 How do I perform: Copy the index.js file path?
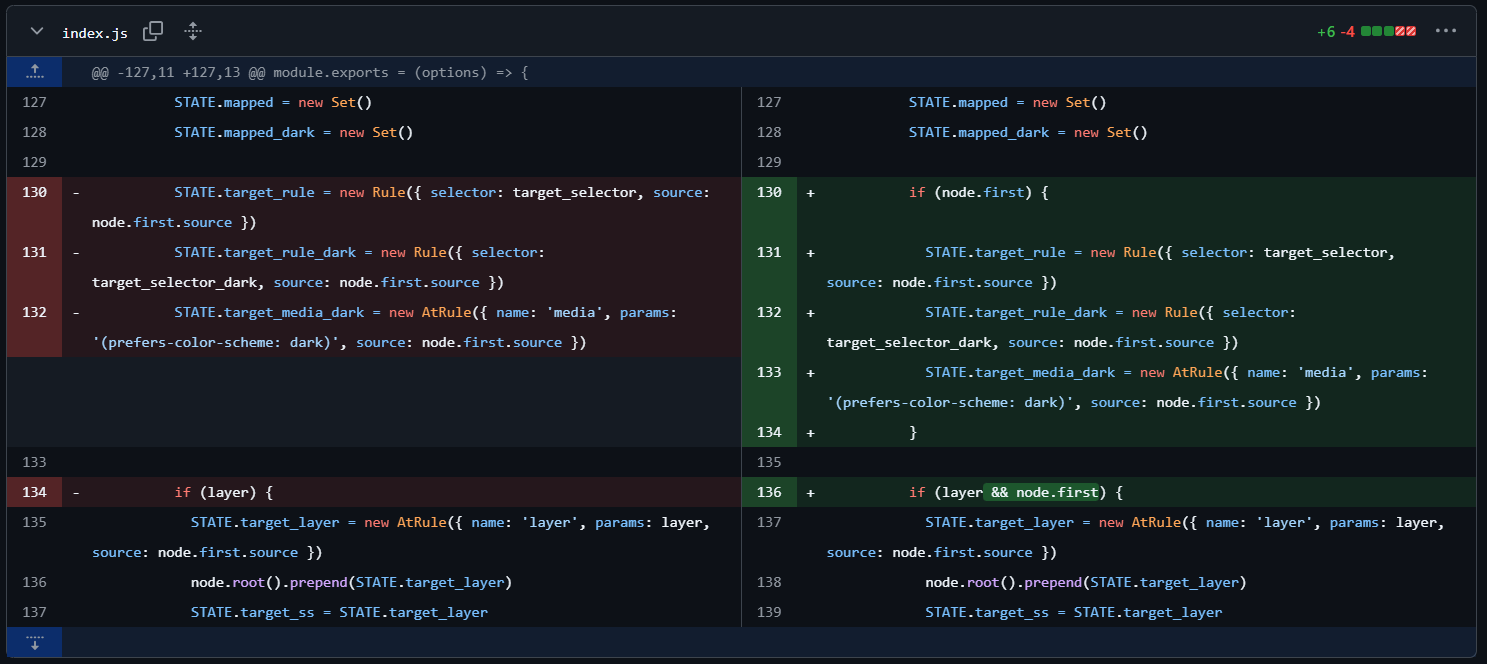click(x=153, y=31)
